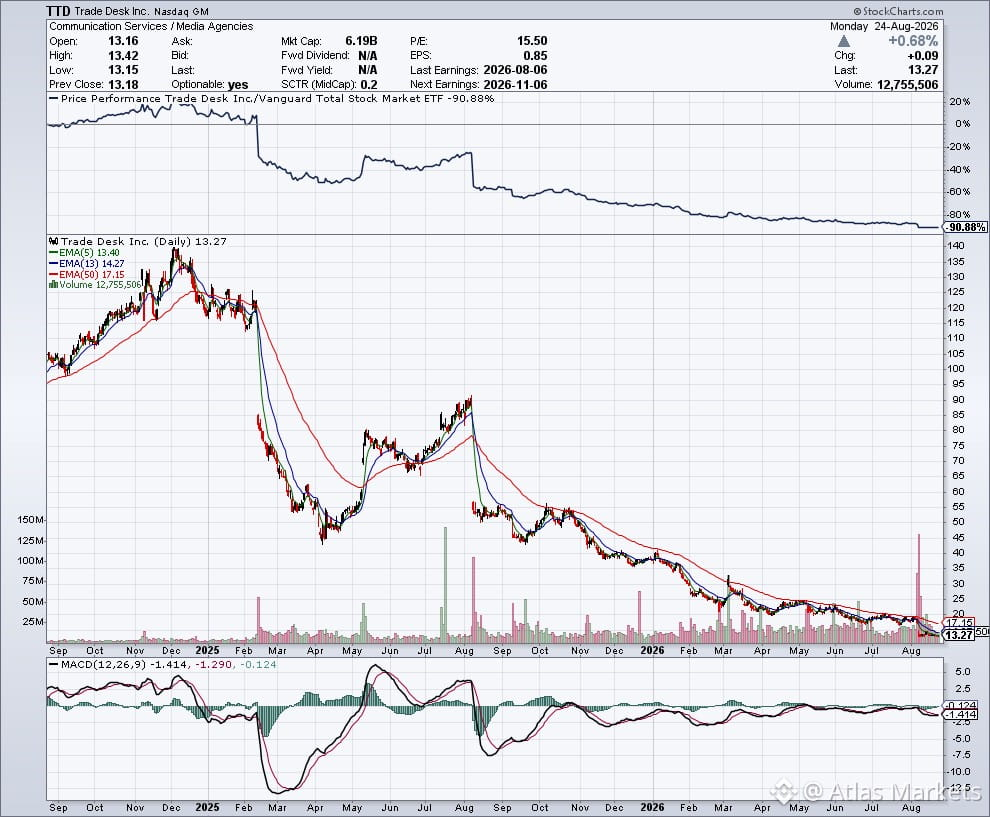Click the Volume: 12,755,506 value in quote header
Viewport: 990px width, 817px height.
pos(907,85)
